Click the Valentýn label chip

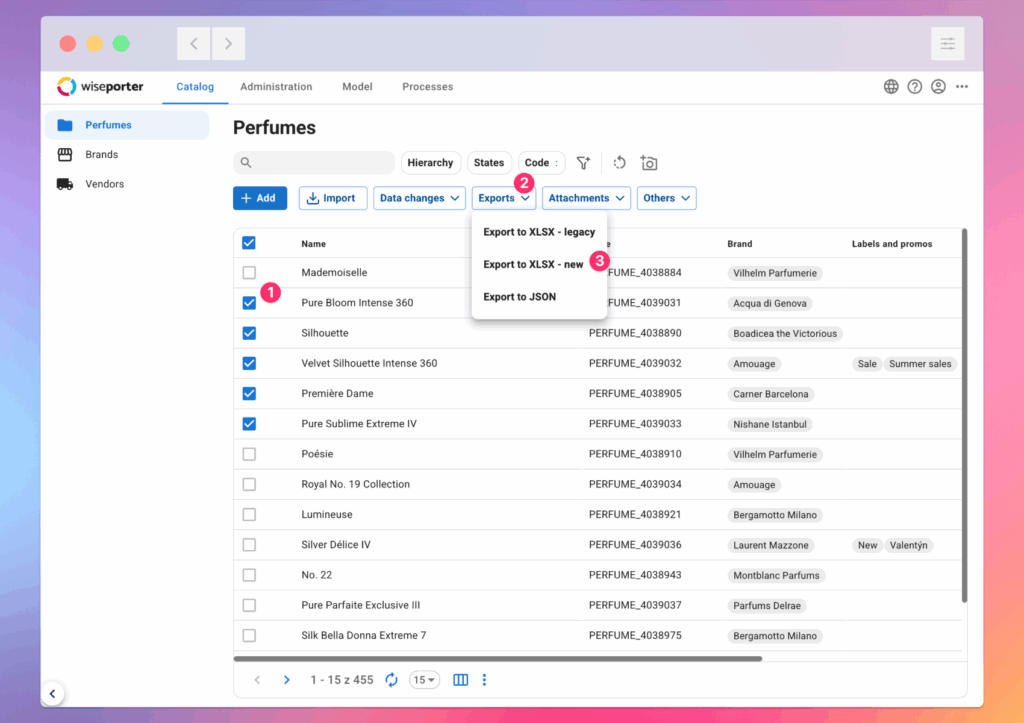pyautogui.click(x=908, y=545)
